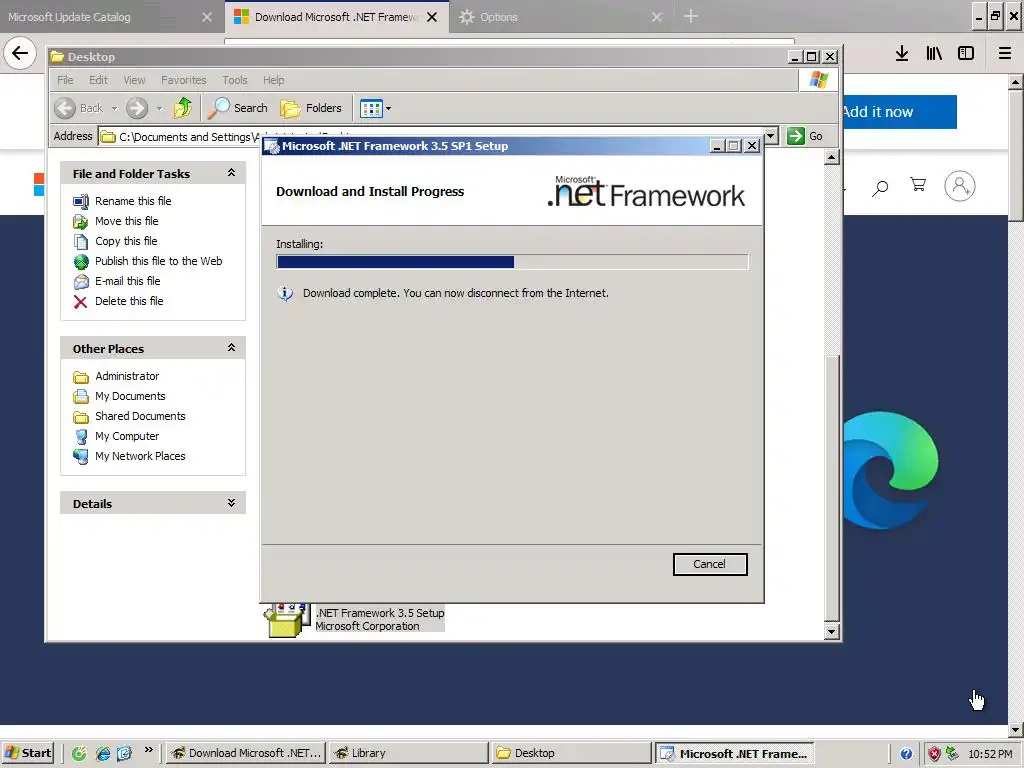Open a new Firefox tab
Screen dimensions: 1024x768
pos(690,16)
